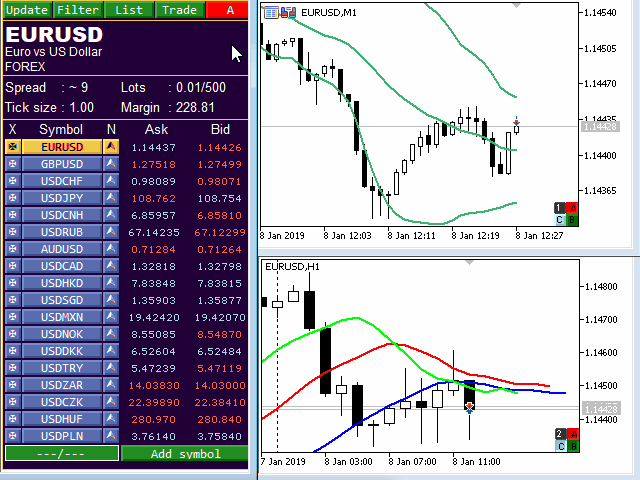Click the Symbol column header
The height and width of the screenshot is (480, 640).
pyautogui.click(x=61, y=129)
